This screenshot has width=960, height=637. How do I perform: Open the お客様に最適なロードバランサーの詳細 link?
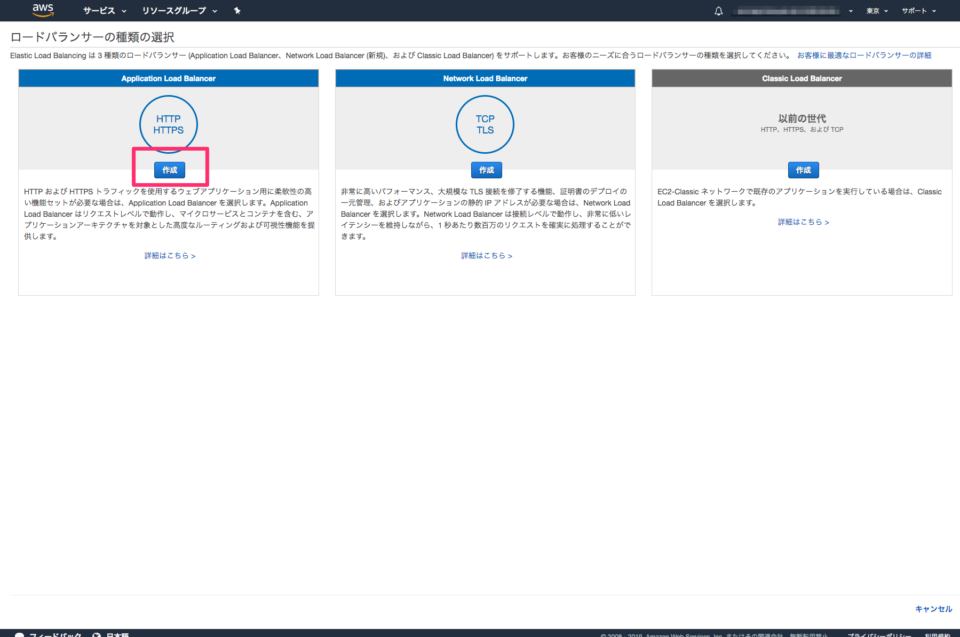coord(863,55)
